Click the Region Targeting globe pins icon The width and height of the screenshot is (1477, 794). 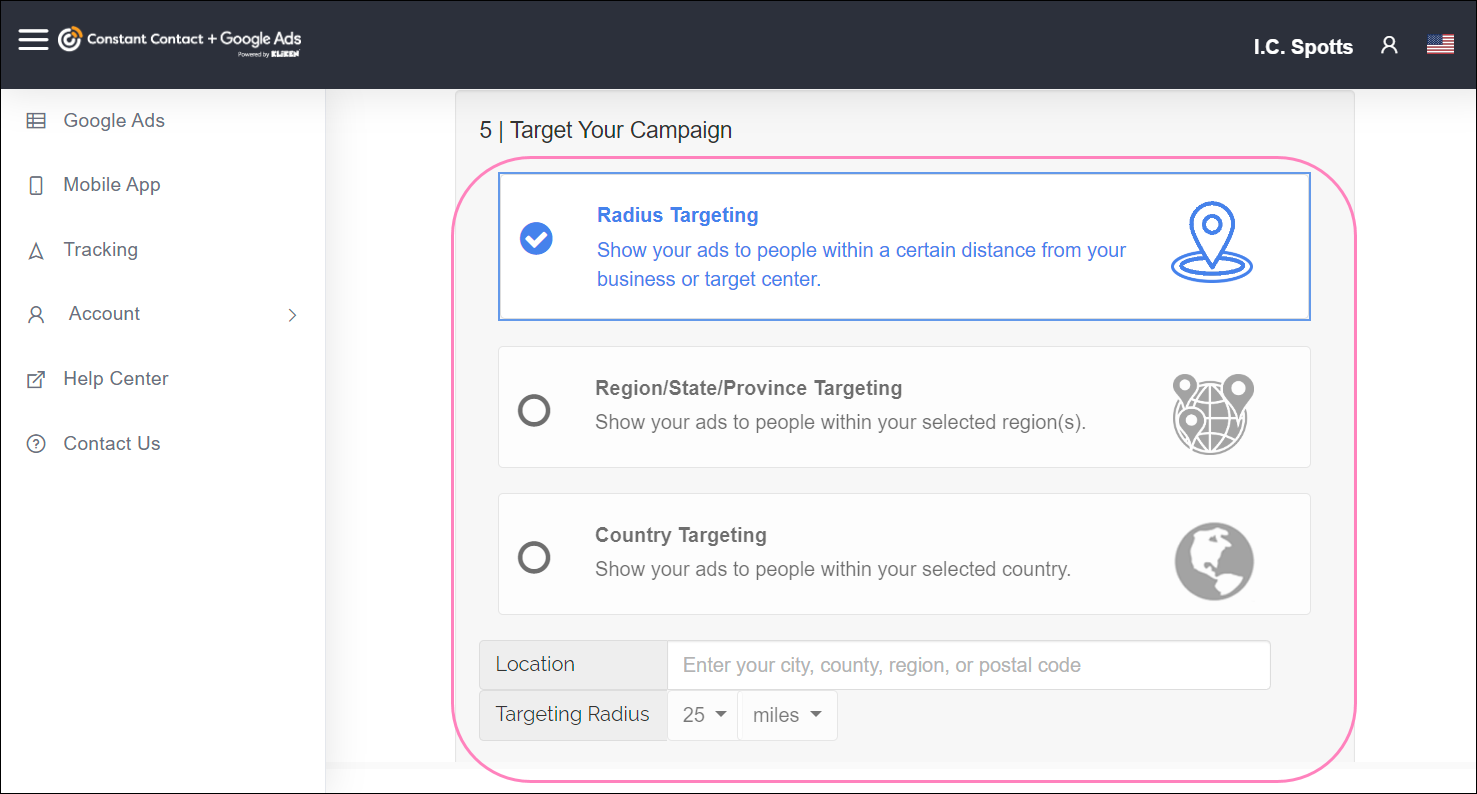coord(1213,414)
